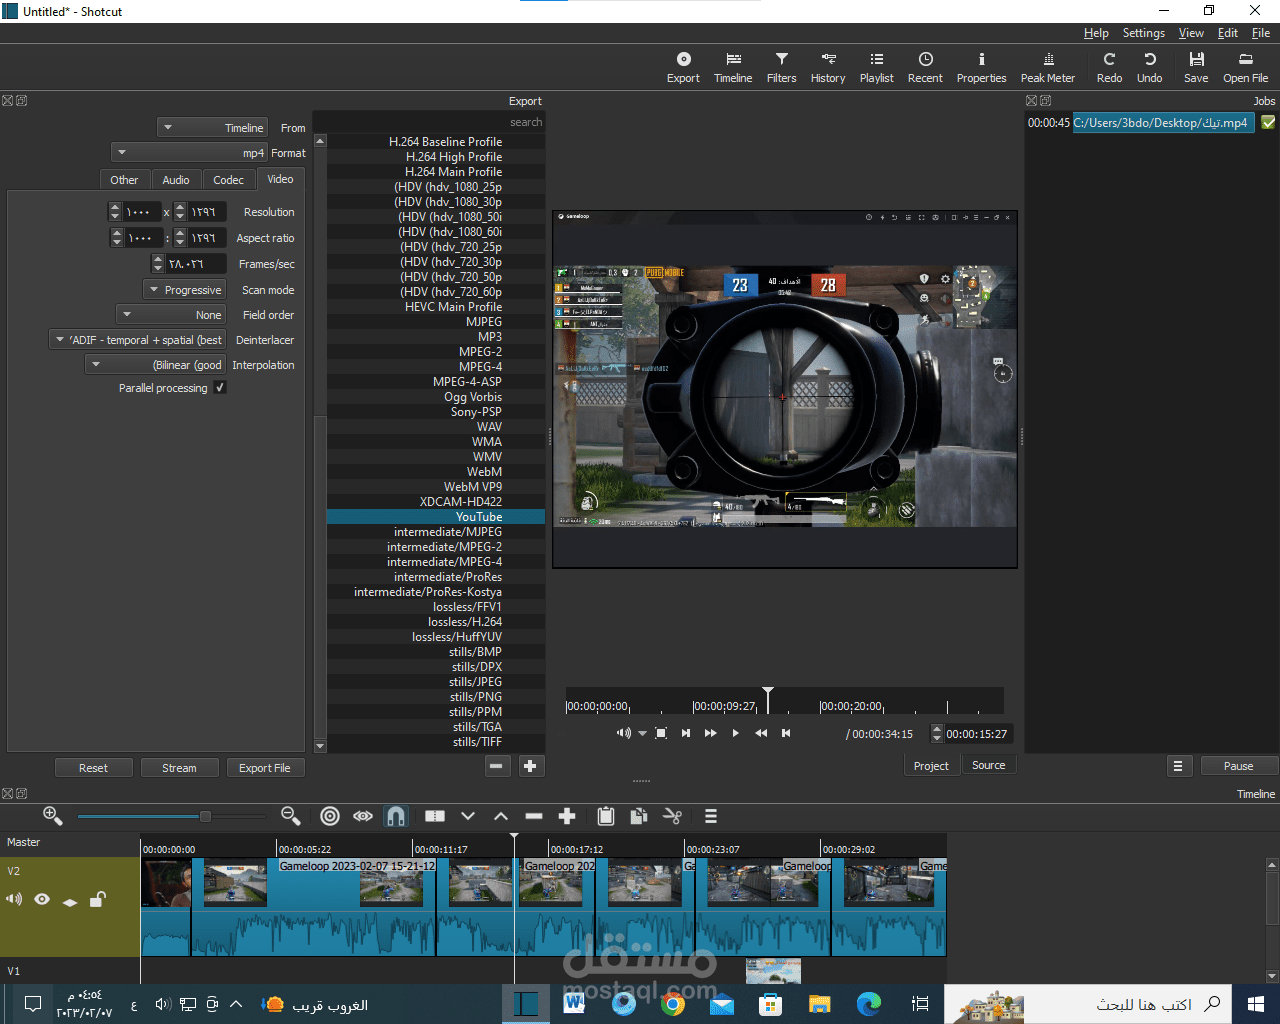Switch to the Codec tab
This screenshot has width=1280, height=1024.
pos(228,180)
